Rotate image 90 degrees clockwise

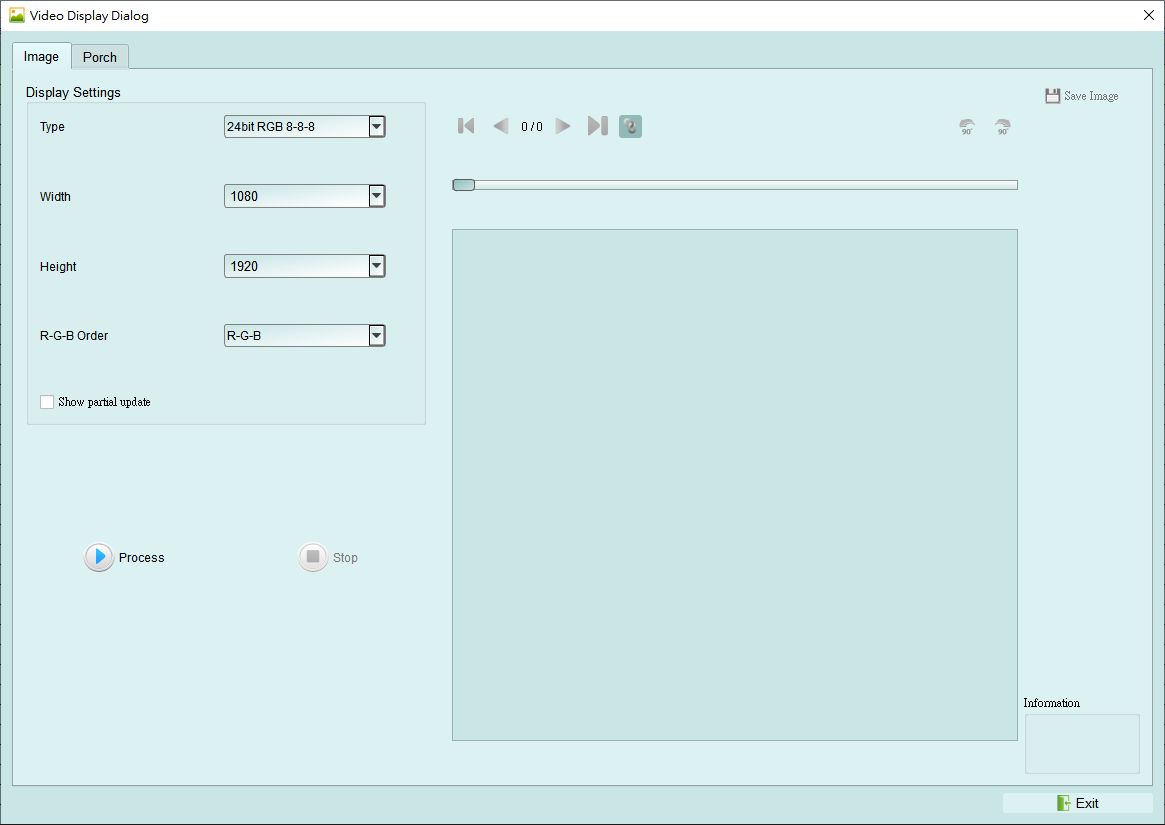pos(1002,126)
